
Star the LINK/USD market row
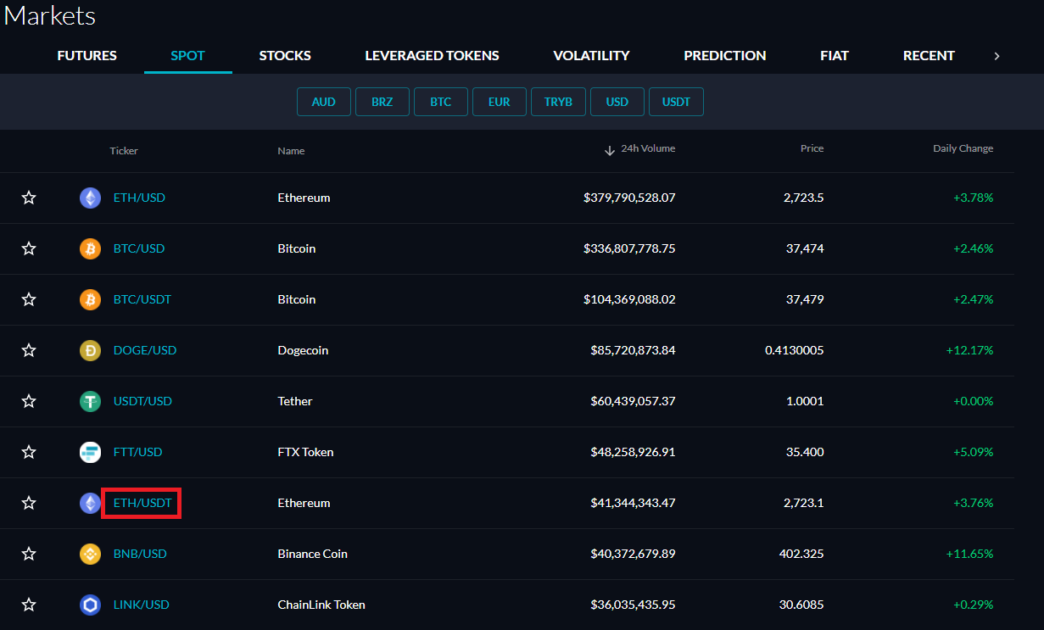tap(29, 605)
